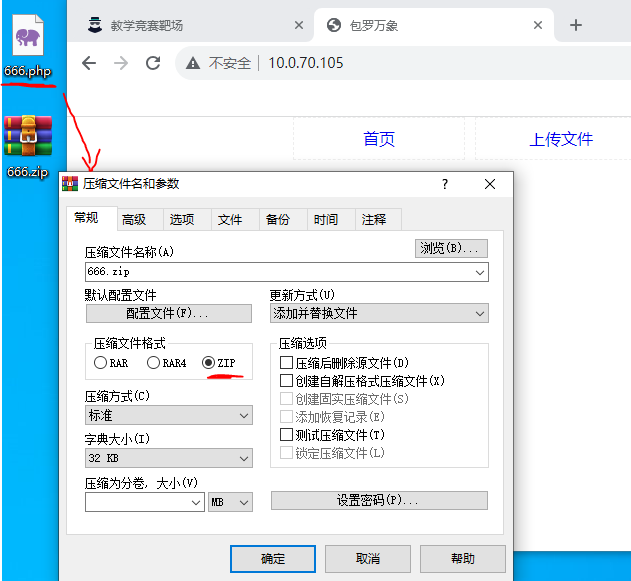Click the split volume size combo box
The image size is (631, 581).
pos(145,502)
